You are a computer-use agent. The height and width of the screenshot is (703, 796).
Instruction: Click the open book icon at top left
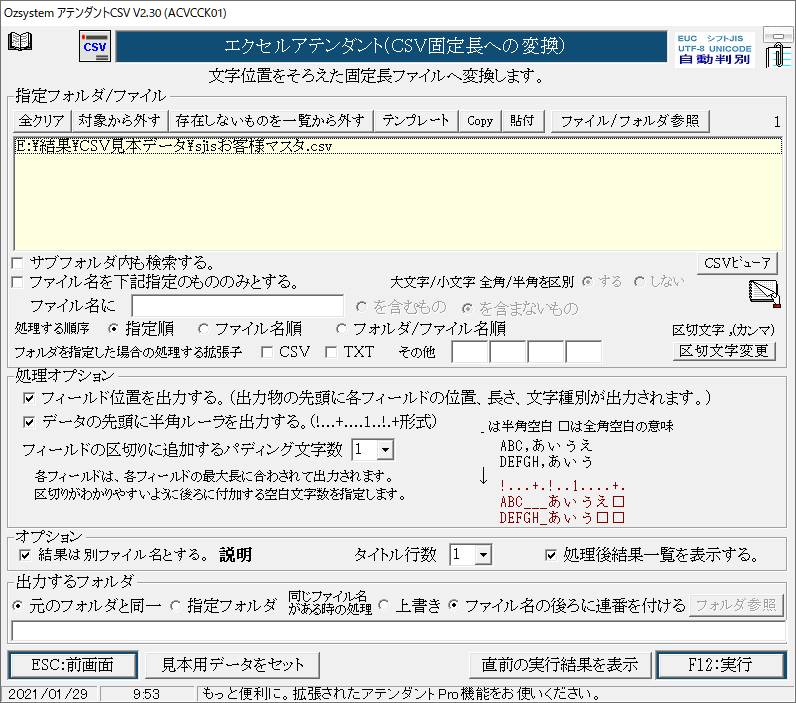[20, 41]
